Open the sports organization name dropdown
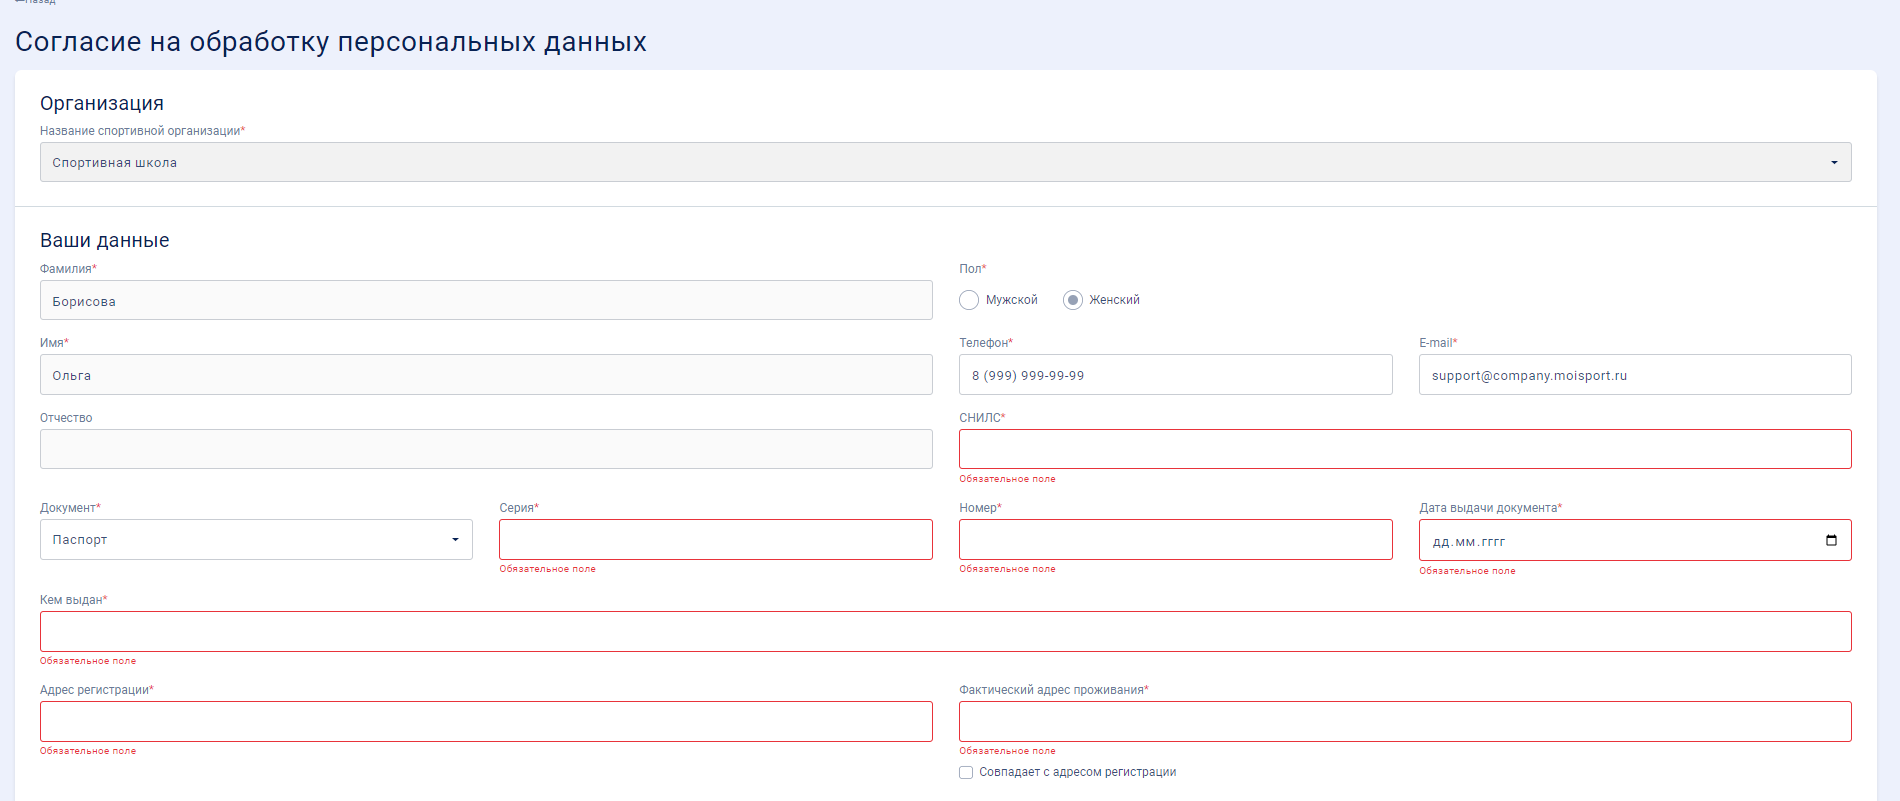Viewport: 1900px width, 801px height. pyautogui.click(x=945, y=162)
